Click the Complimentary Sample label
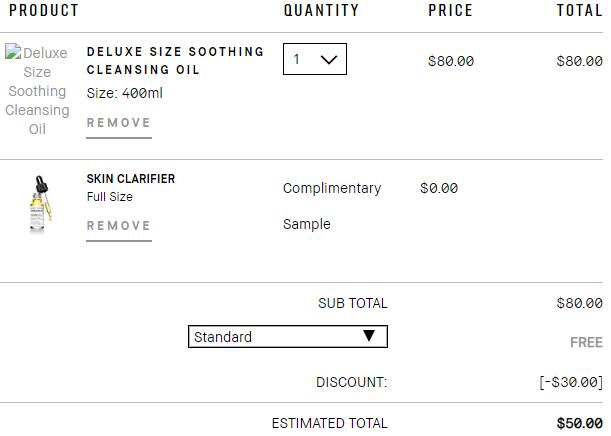This screenshot has height=436, width=611. (x=331, y=205)
